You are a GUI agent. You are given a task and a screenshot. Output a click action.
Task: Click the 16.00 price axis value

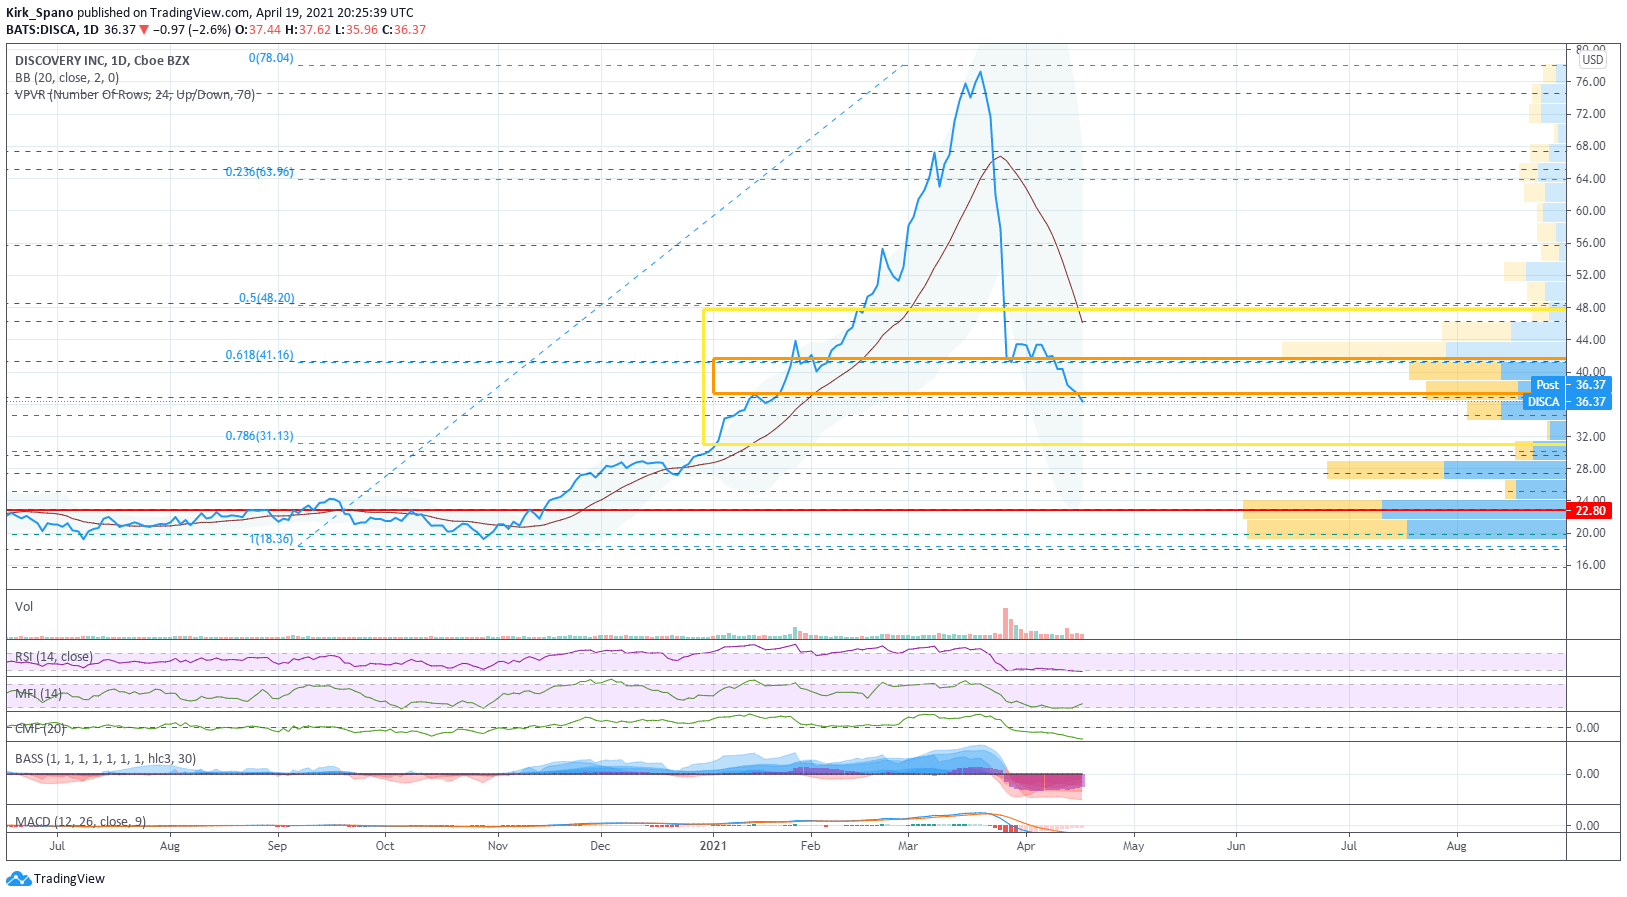click(1591, 565)
